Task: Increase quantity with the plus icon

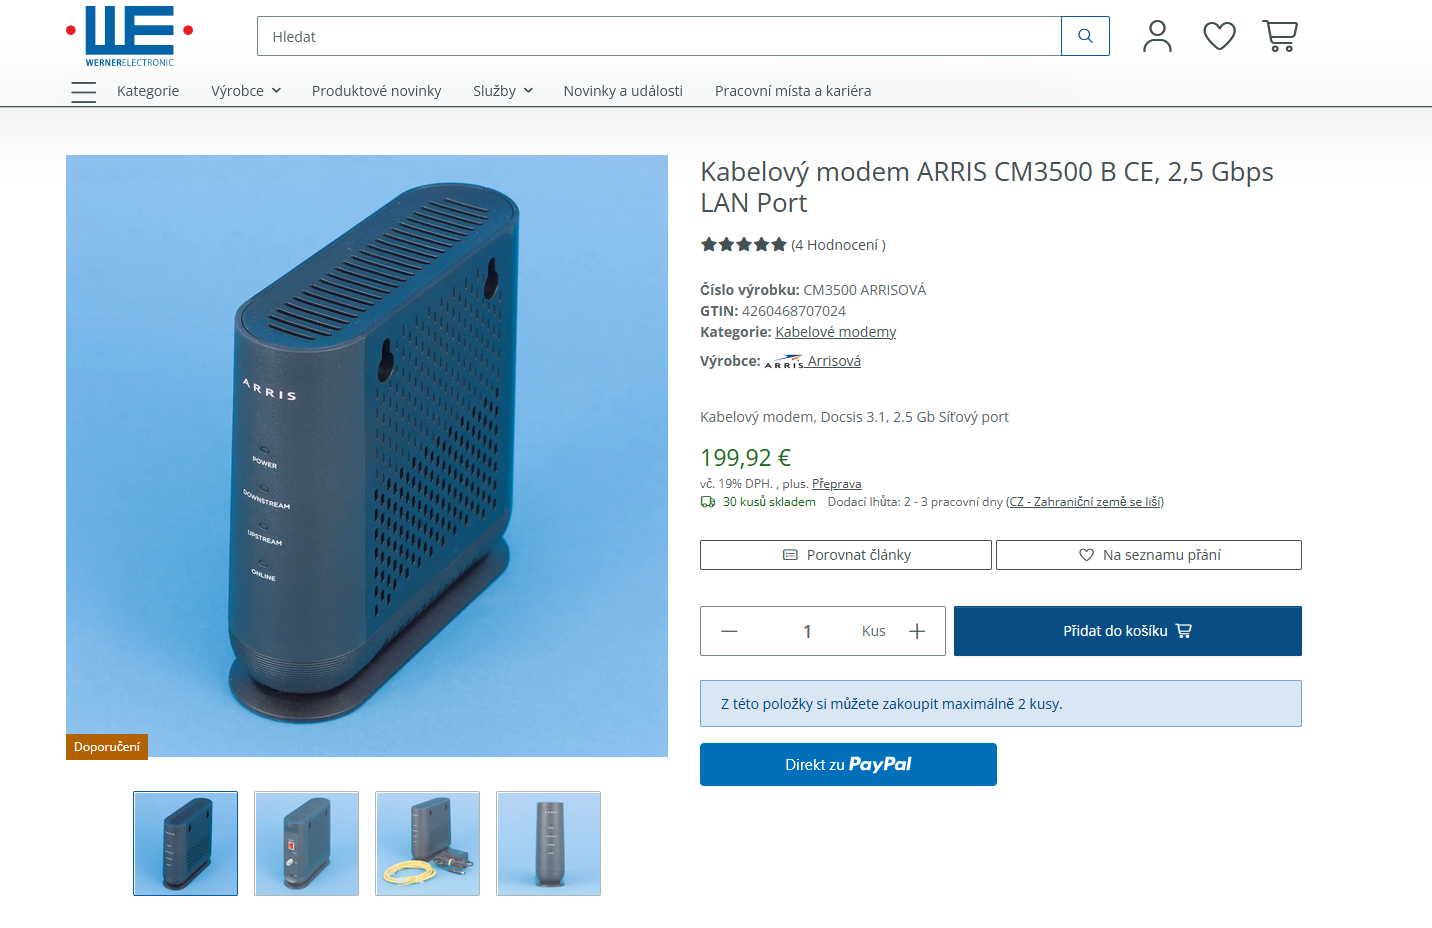Action: pos(917,631)
